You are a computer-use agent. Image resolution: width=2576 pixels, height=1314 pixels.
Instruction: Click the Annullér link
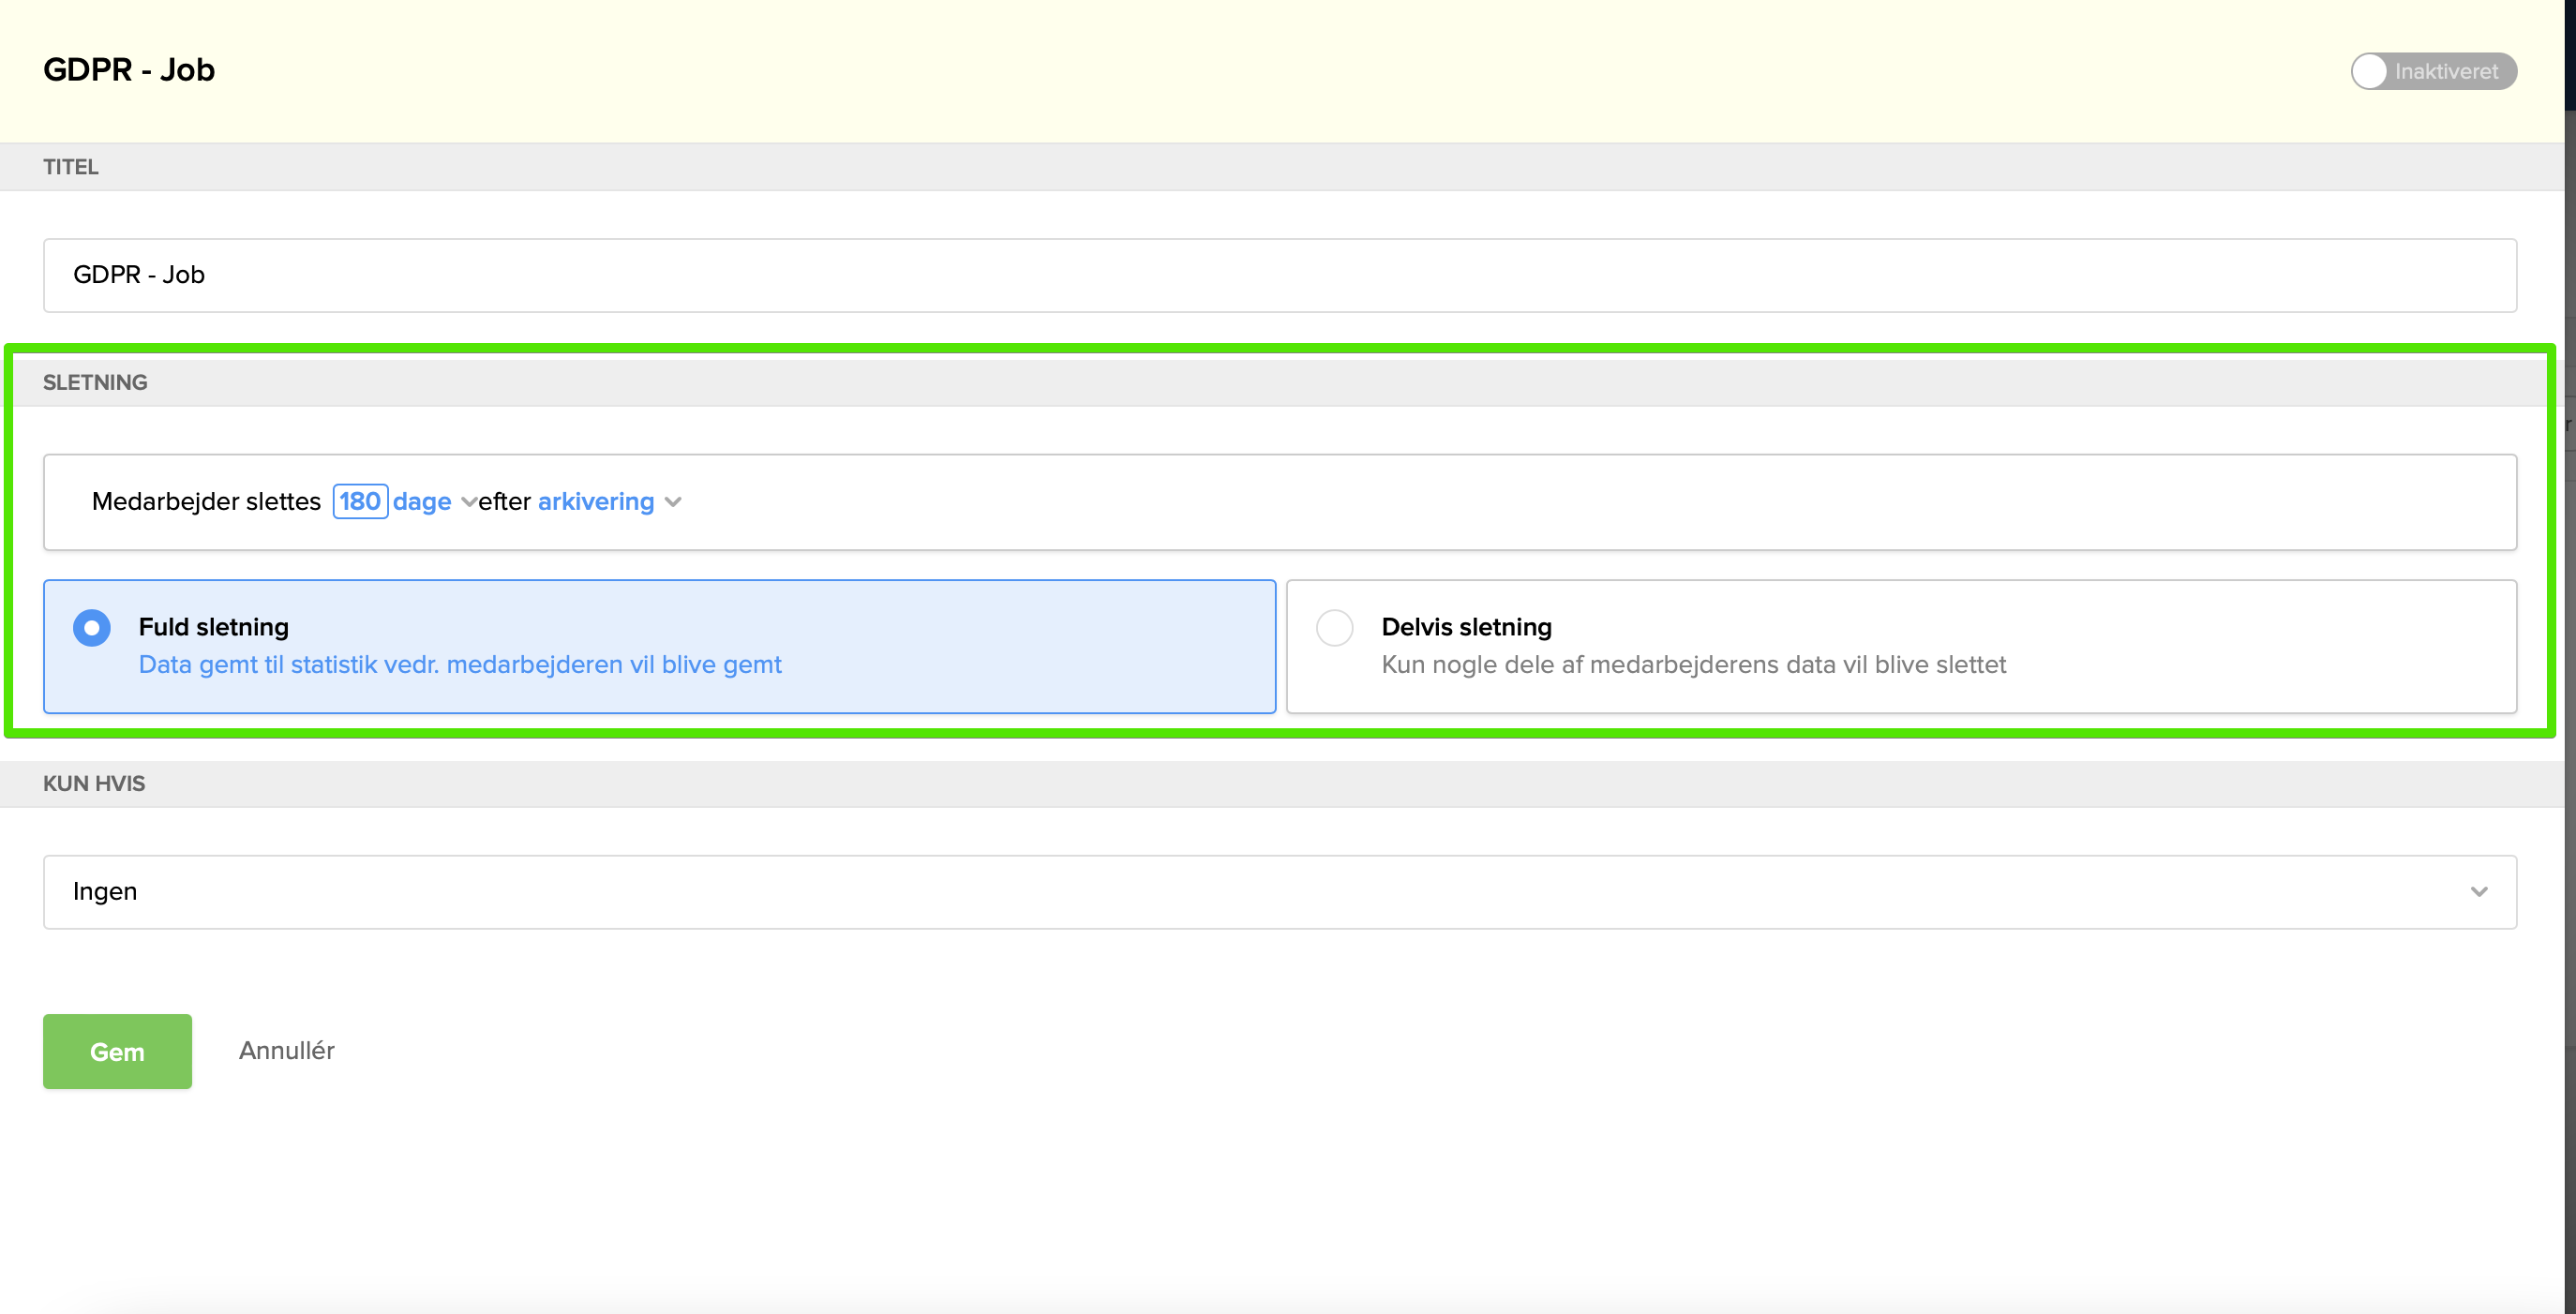pyautogui.click(x=286, y=1050)
